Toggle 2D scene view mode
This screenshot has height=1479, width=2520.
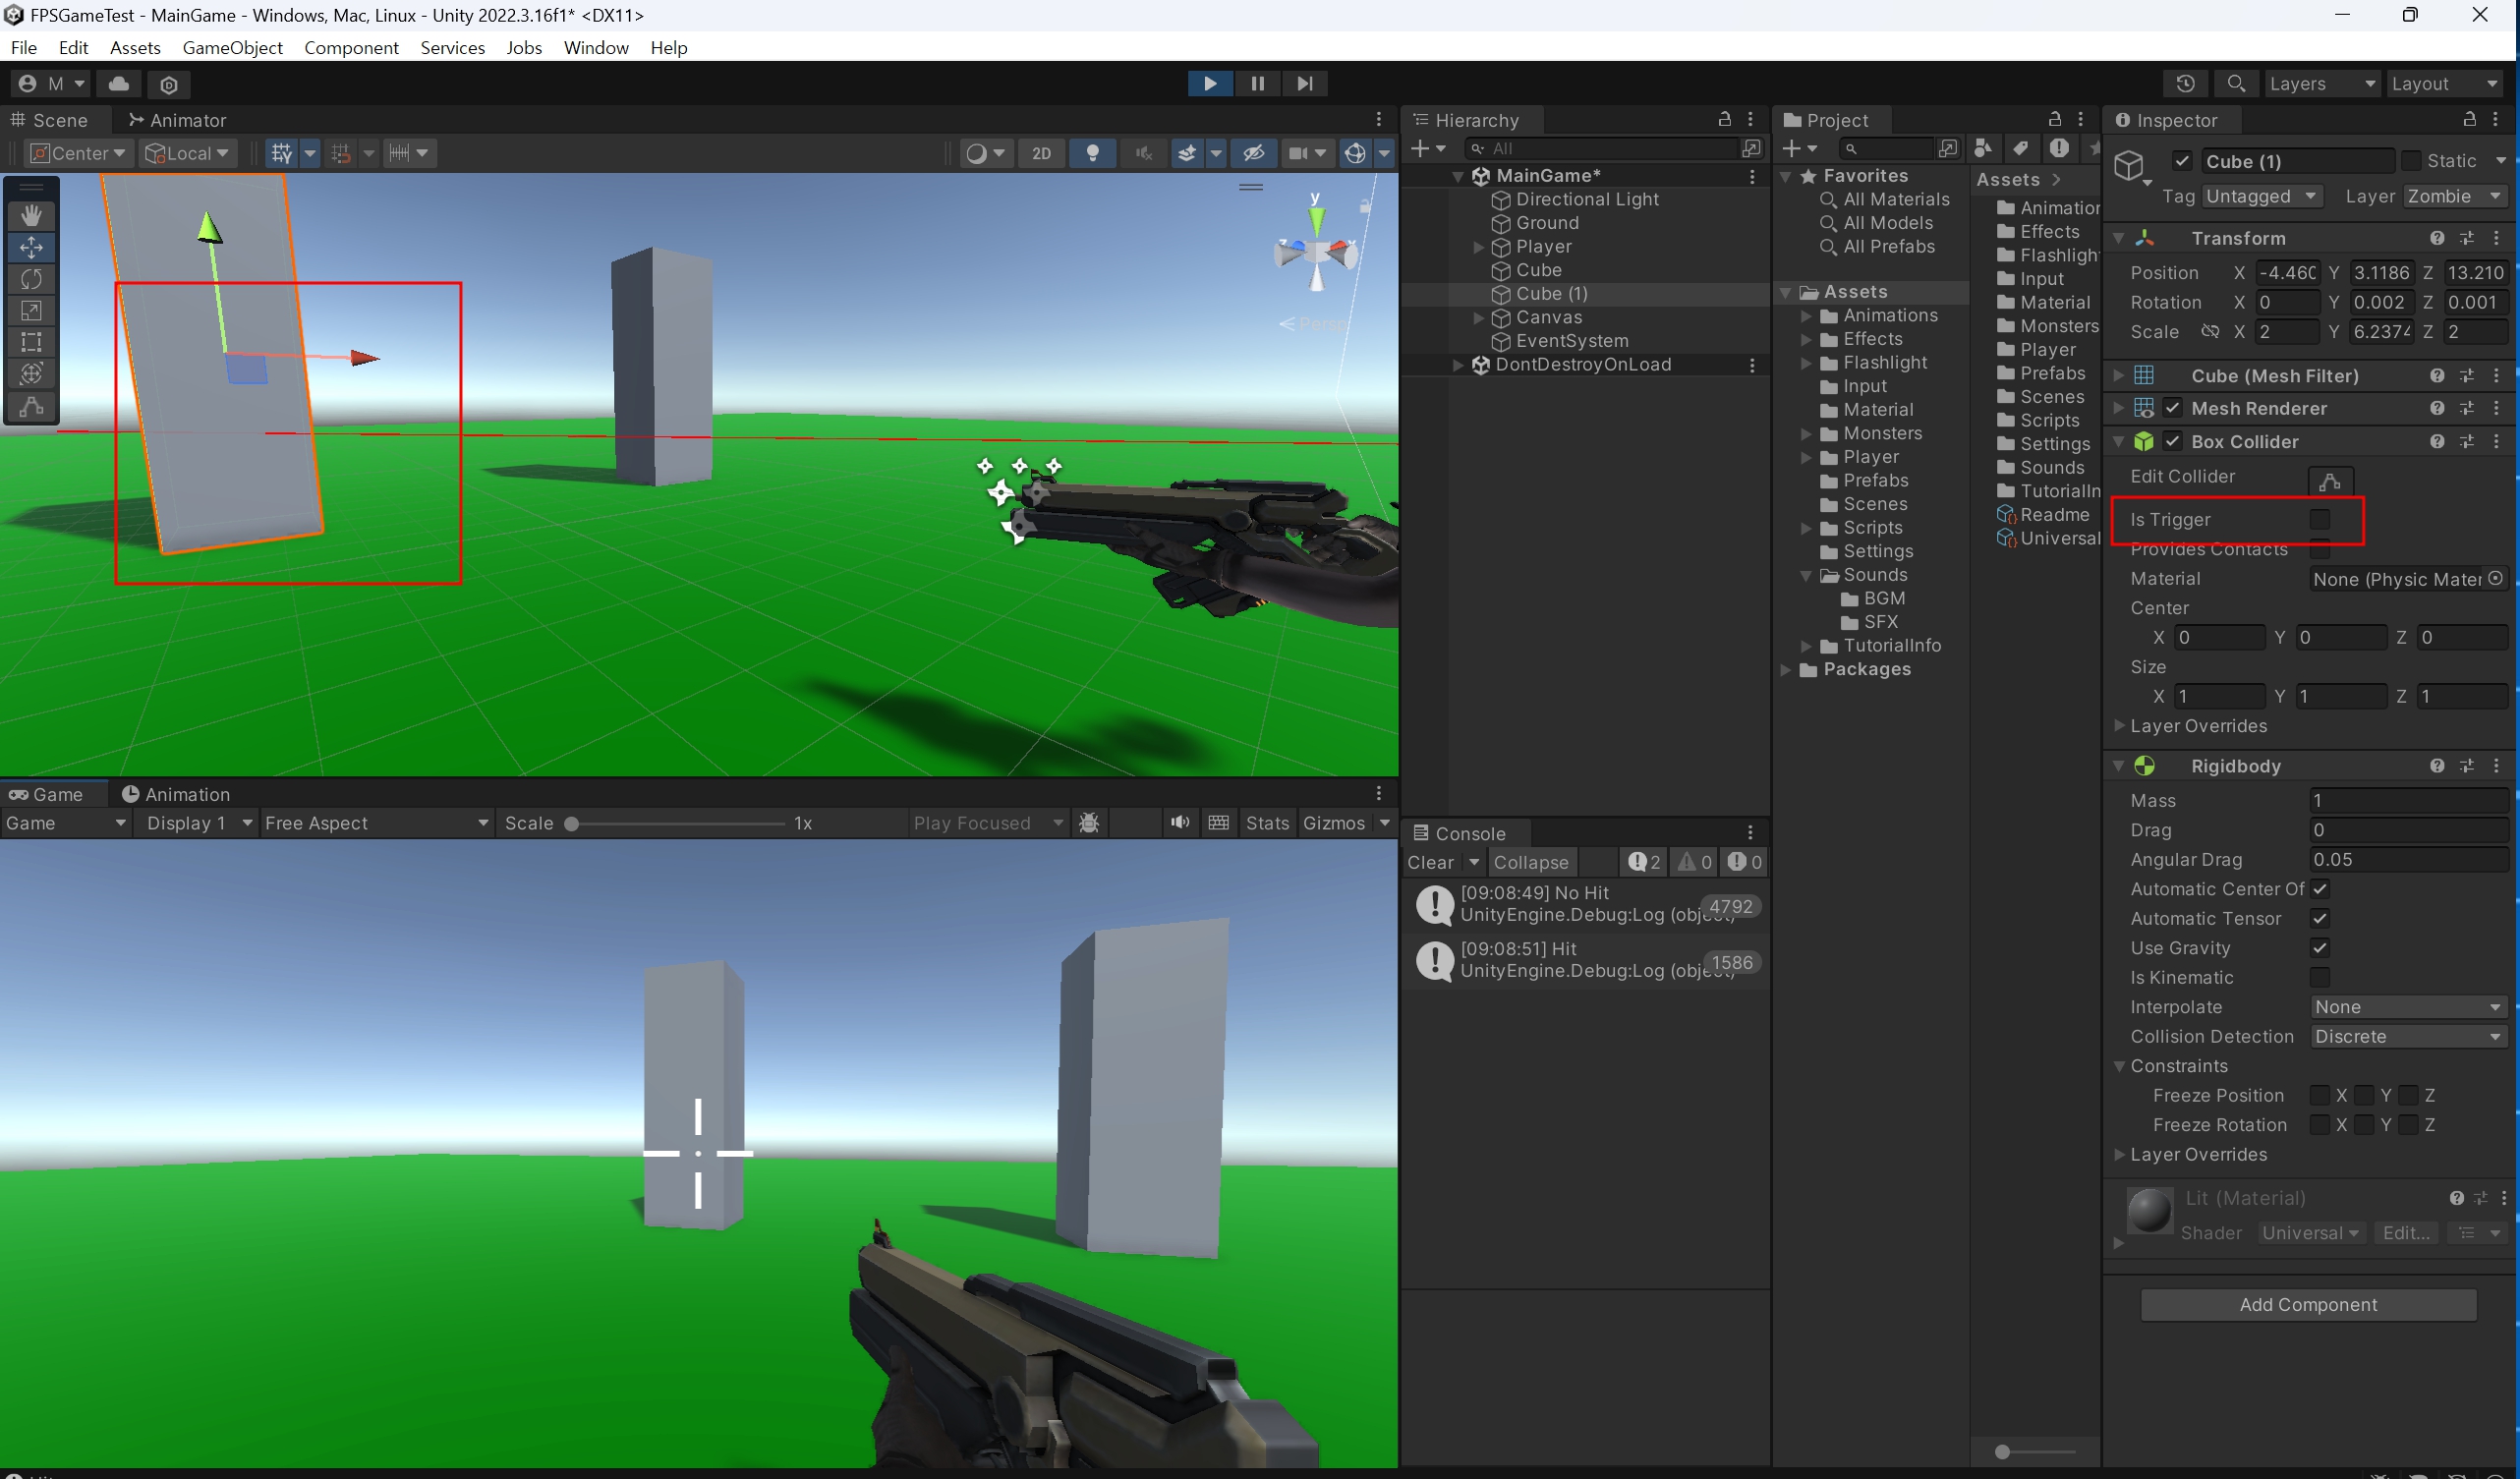click(1041, 153)
